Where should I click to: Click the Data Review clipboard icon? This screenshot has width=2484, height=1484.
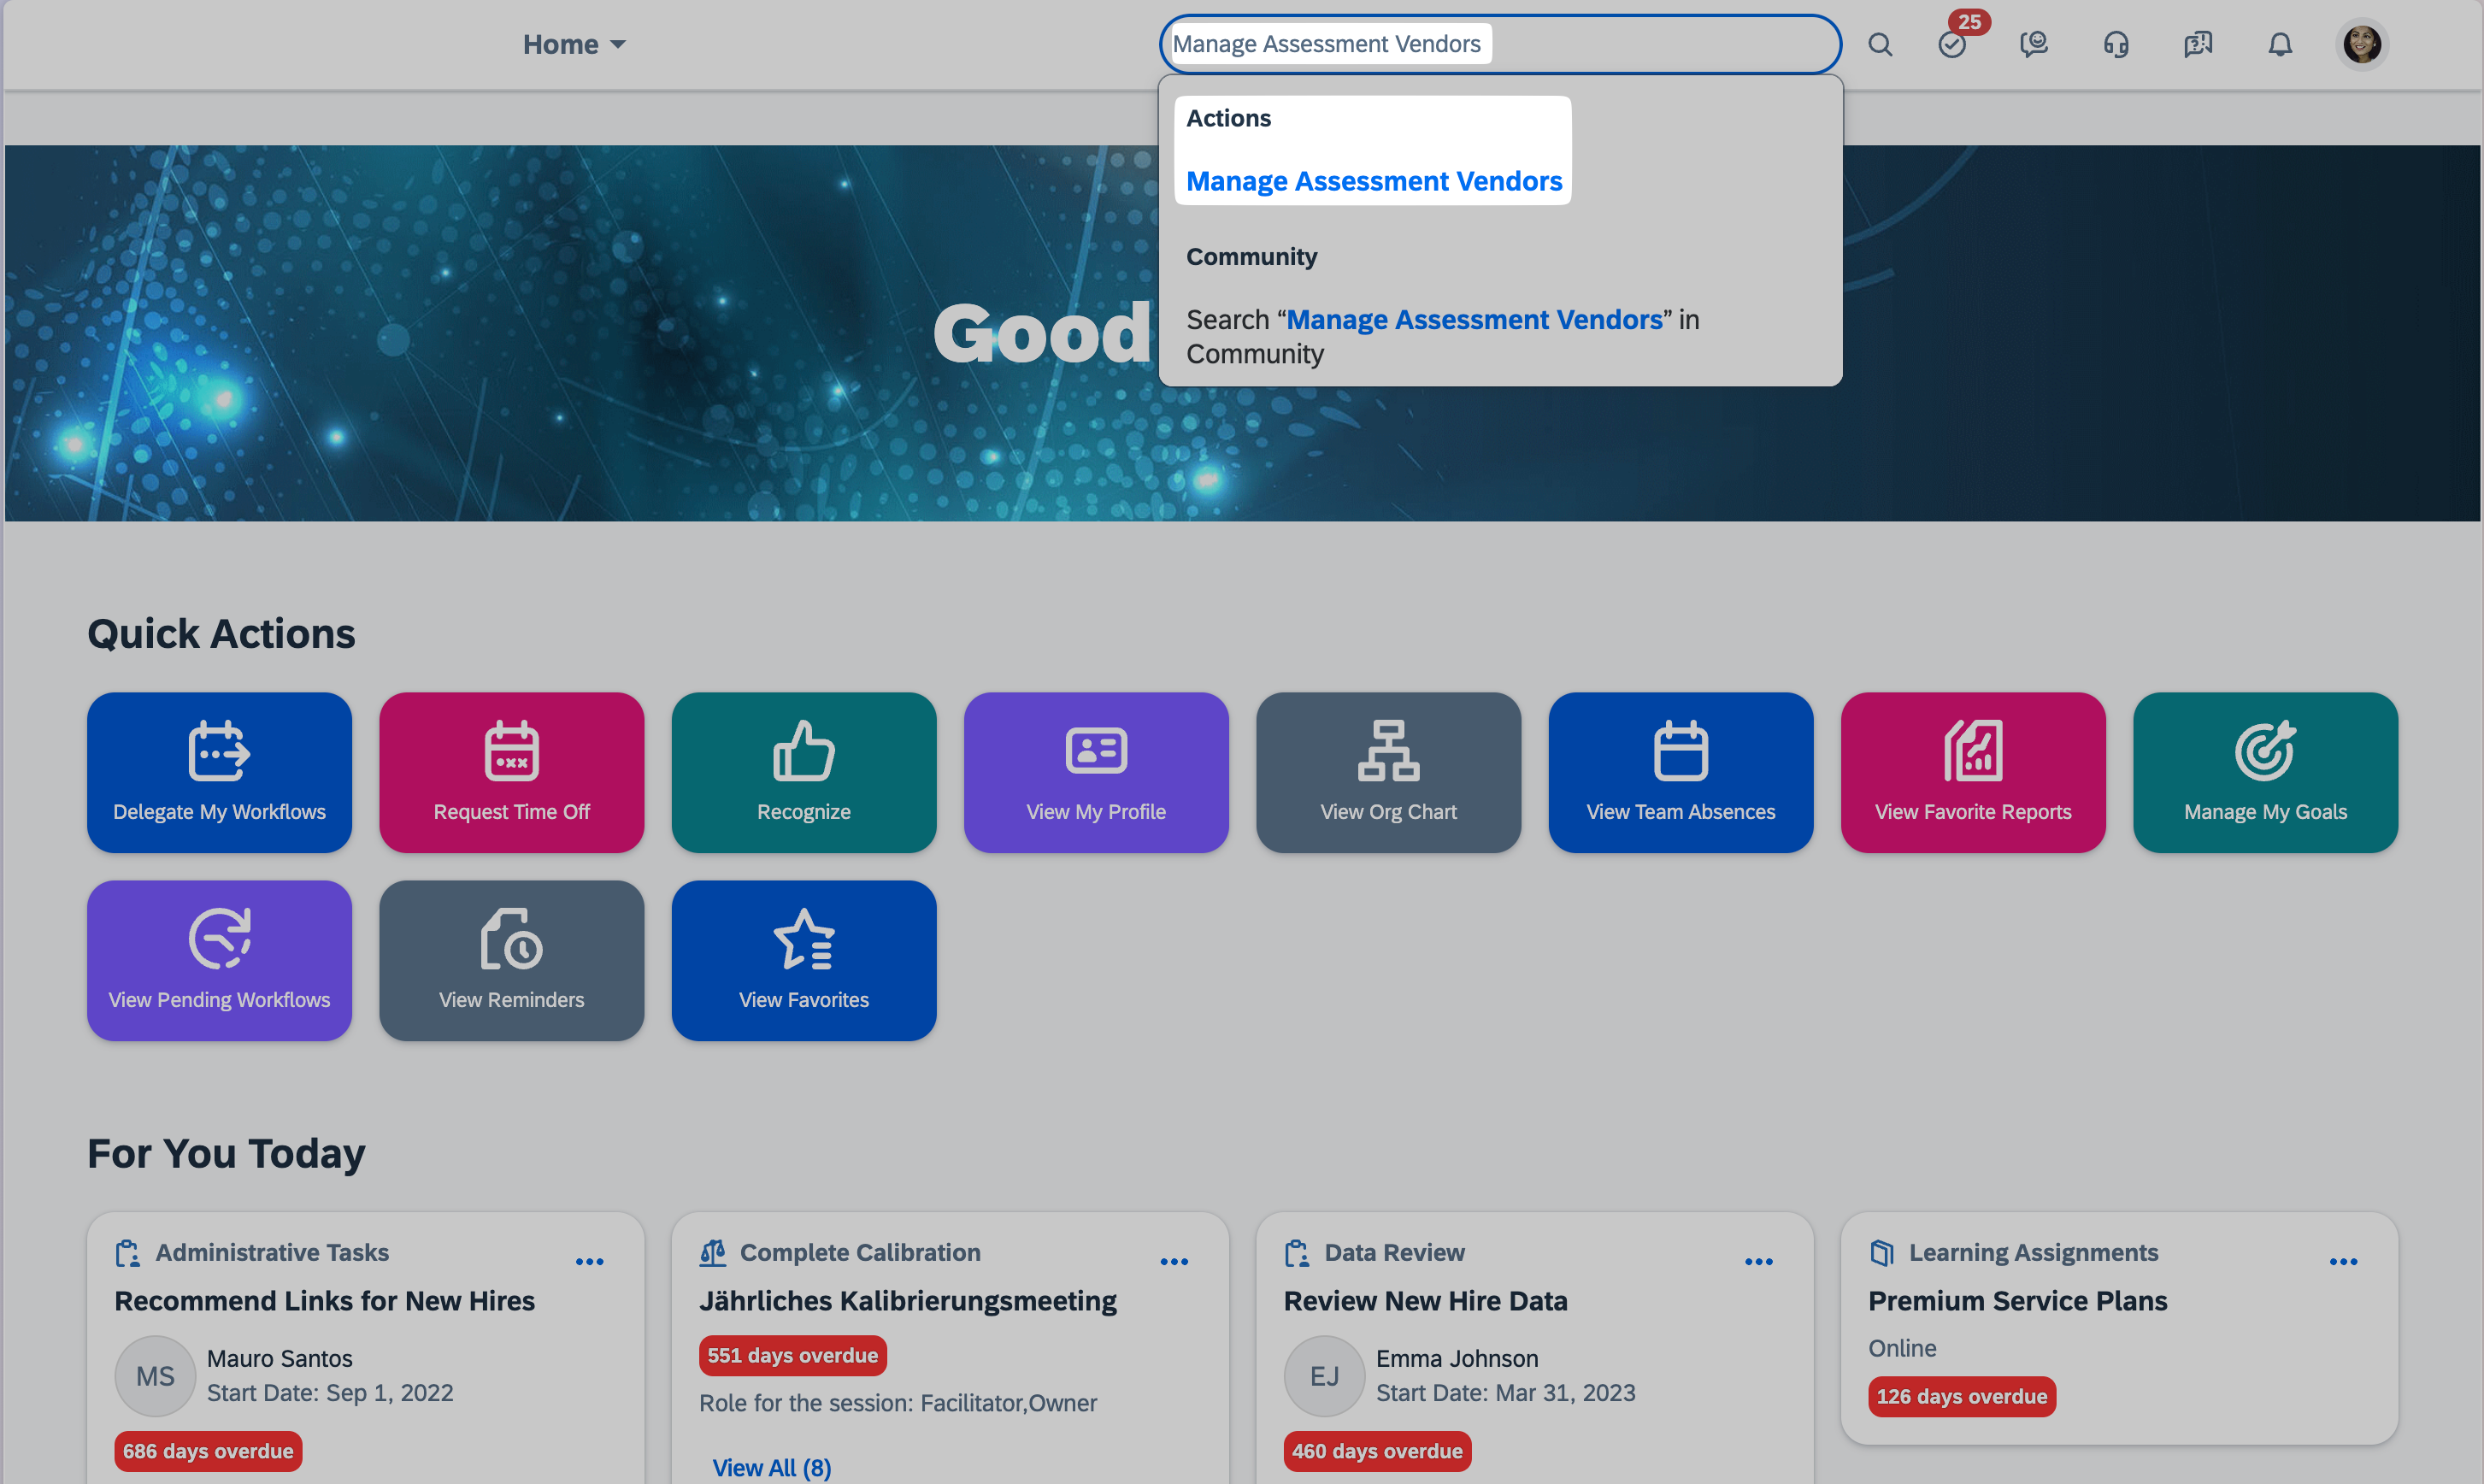pyautogui.click(x=1297, y=1253)
